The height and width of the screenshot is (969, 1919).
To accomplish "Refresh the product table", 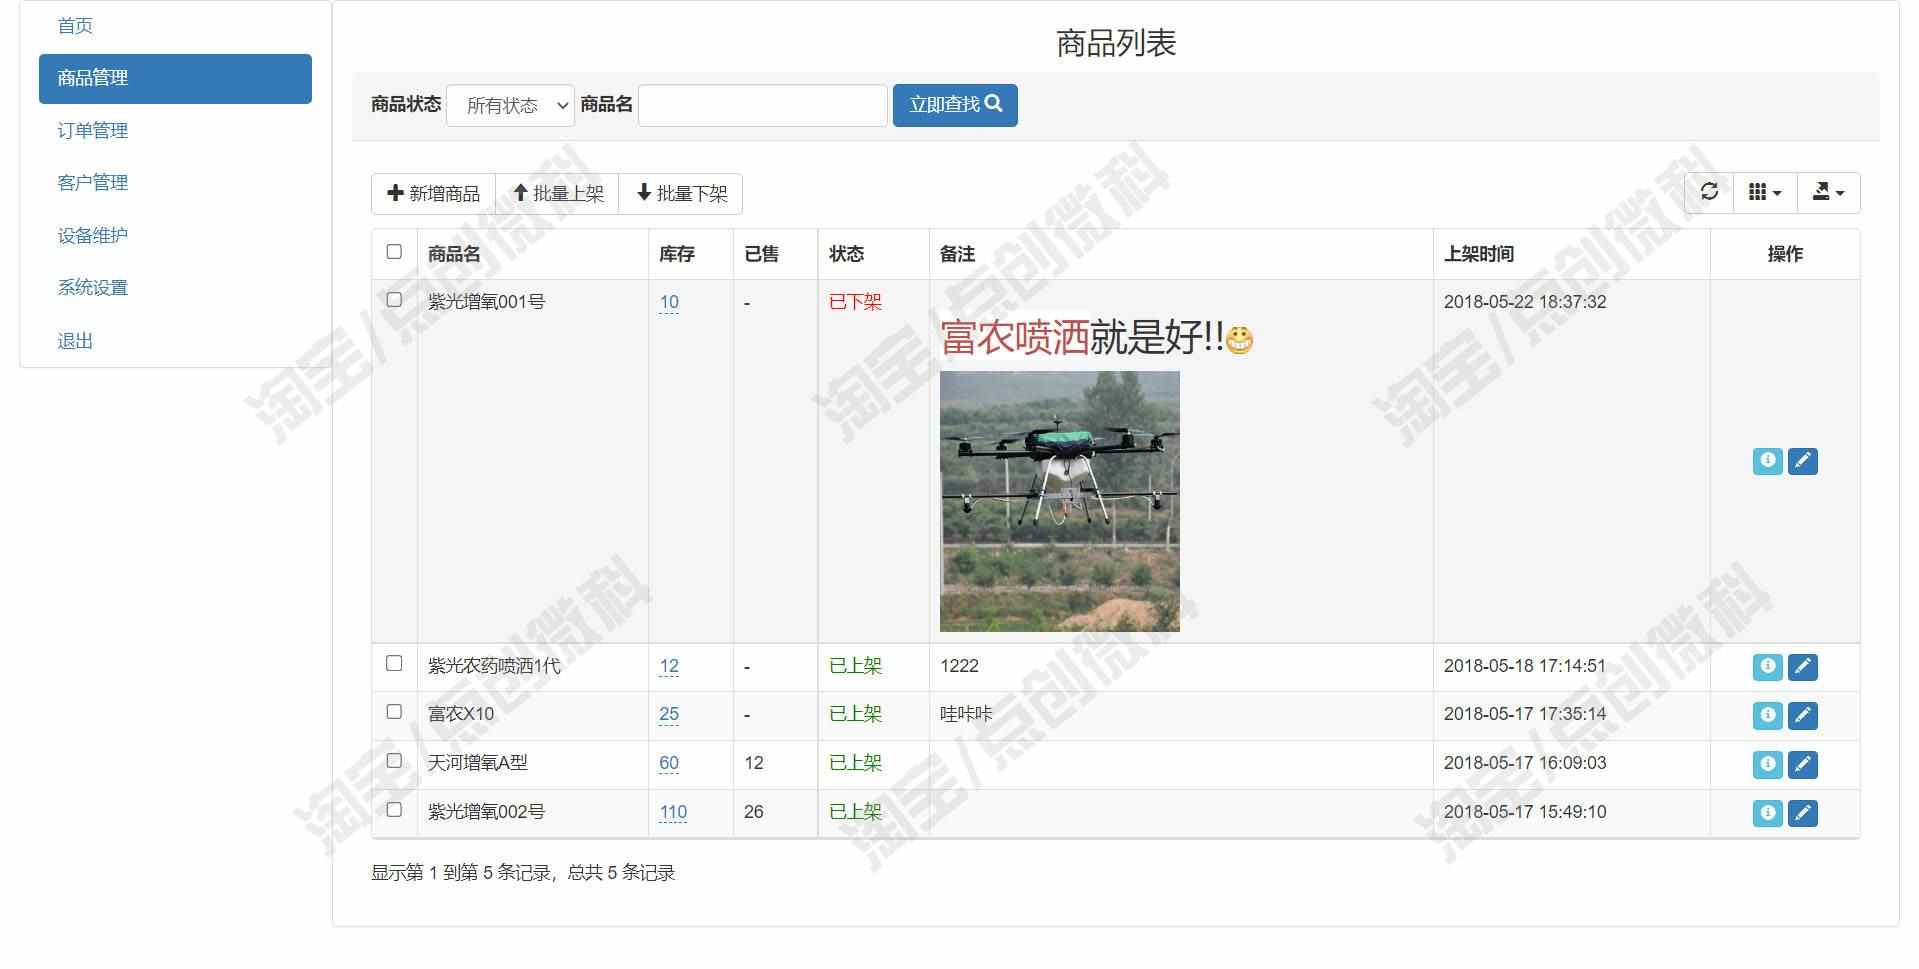I will pyautogui.click(x=1709, y=192).
